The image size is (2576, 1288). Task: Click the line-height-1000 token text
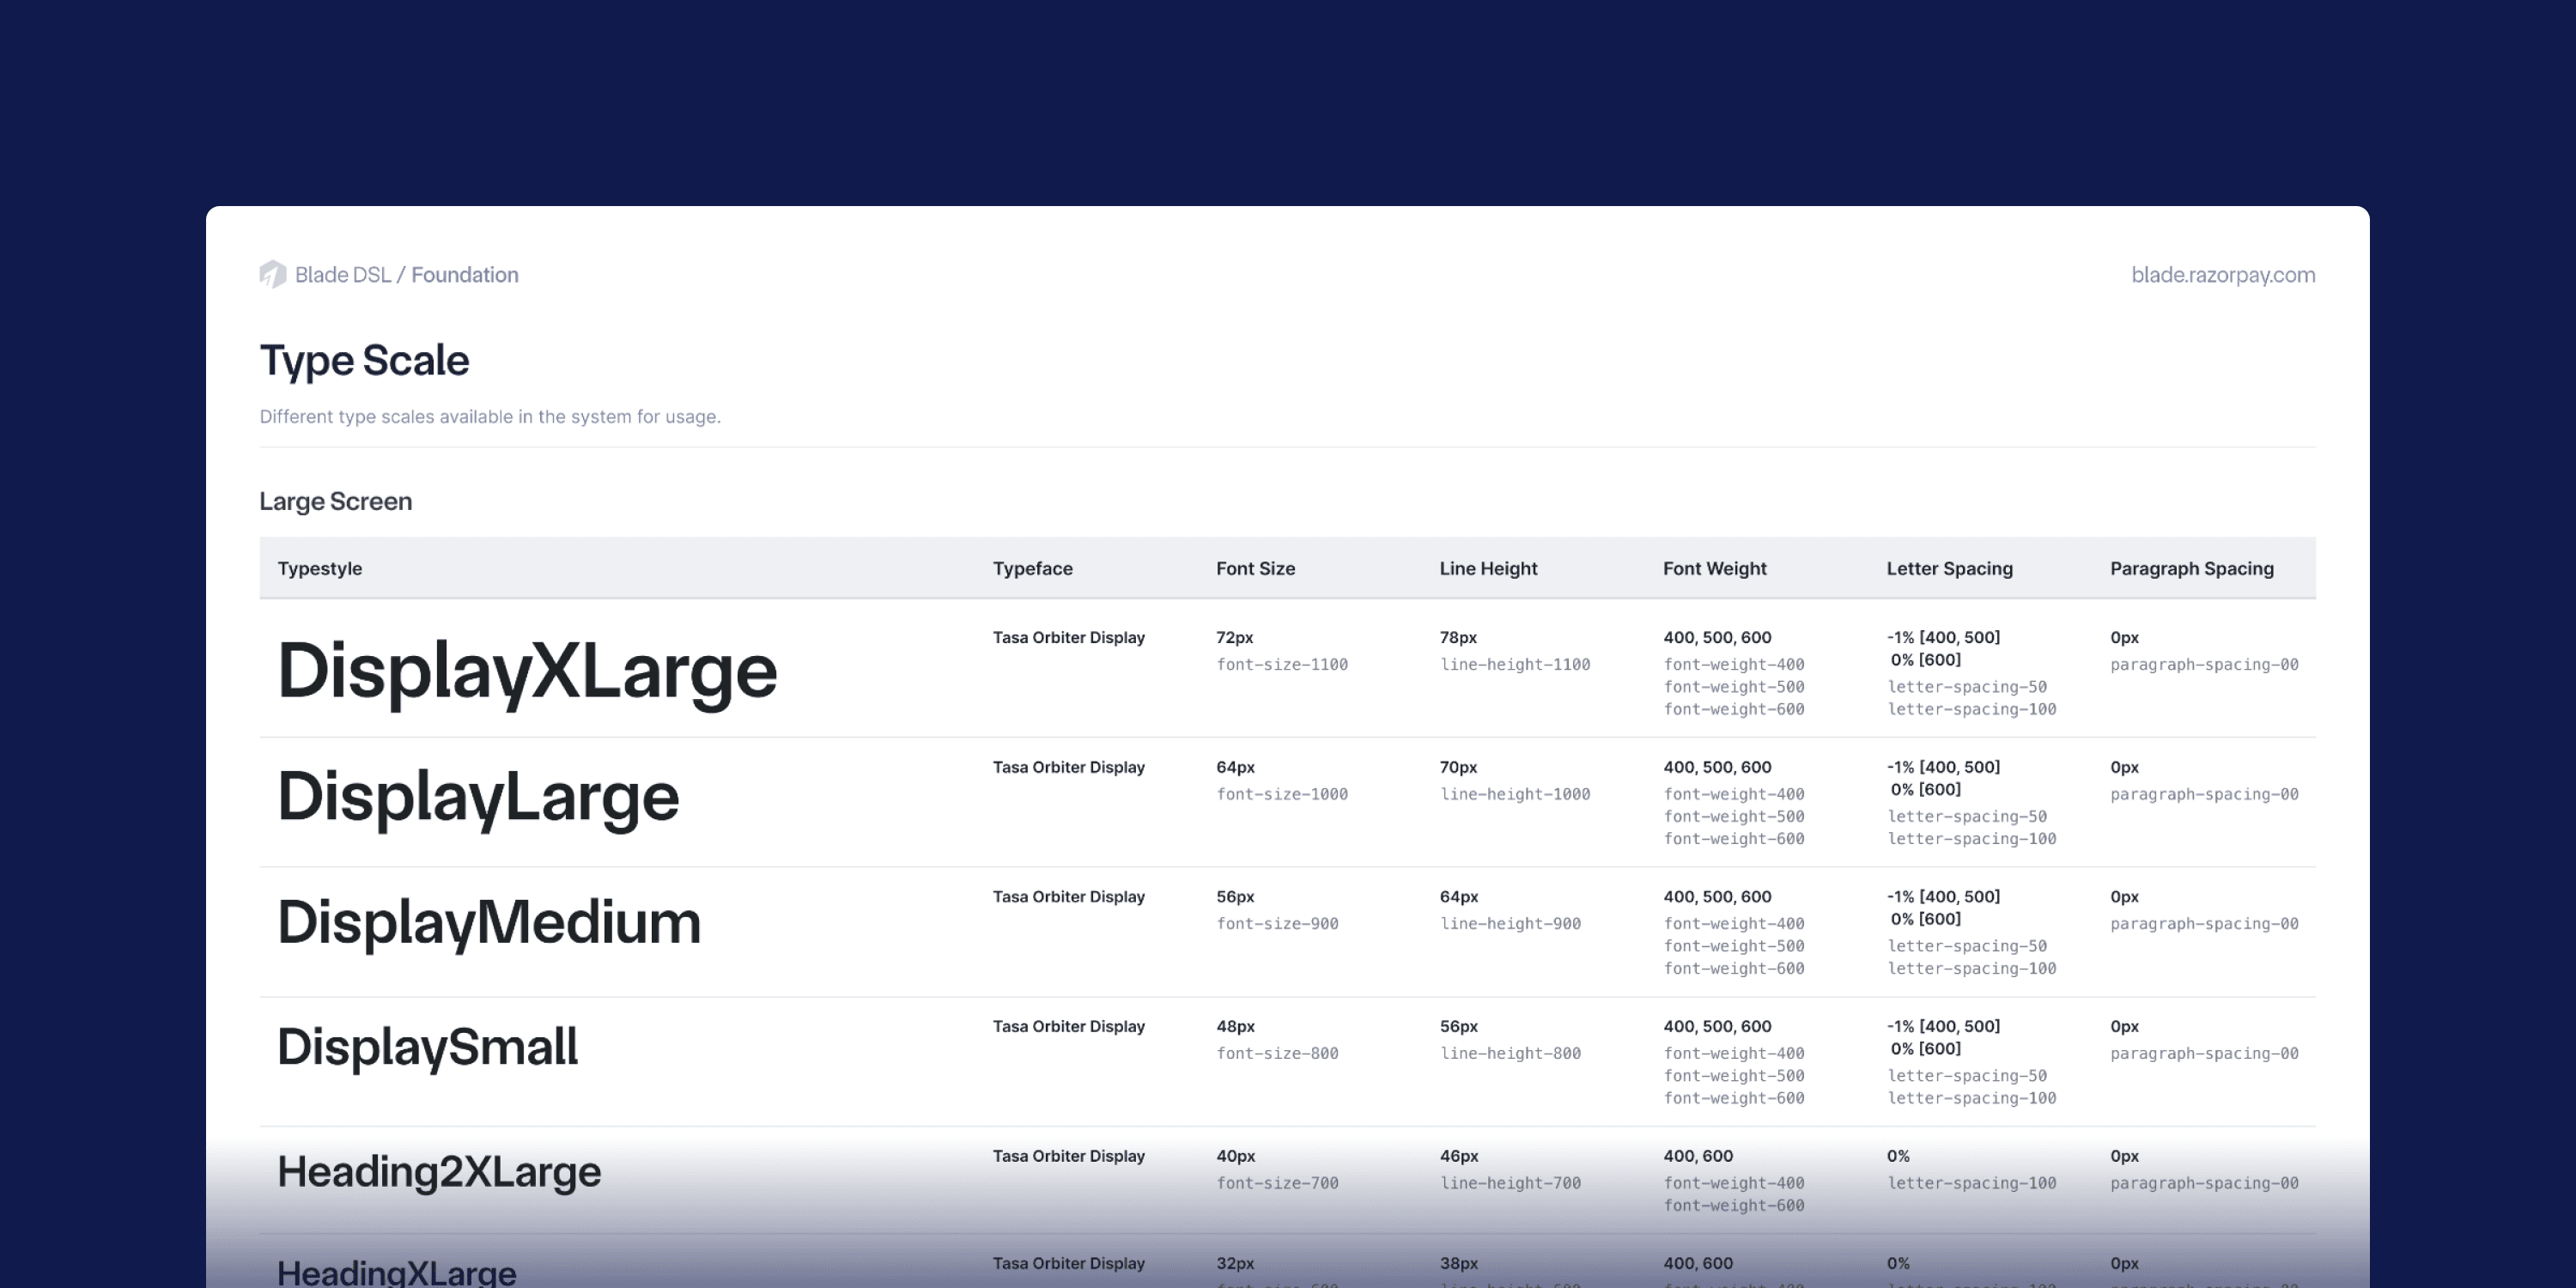[x=1514, y=794]
